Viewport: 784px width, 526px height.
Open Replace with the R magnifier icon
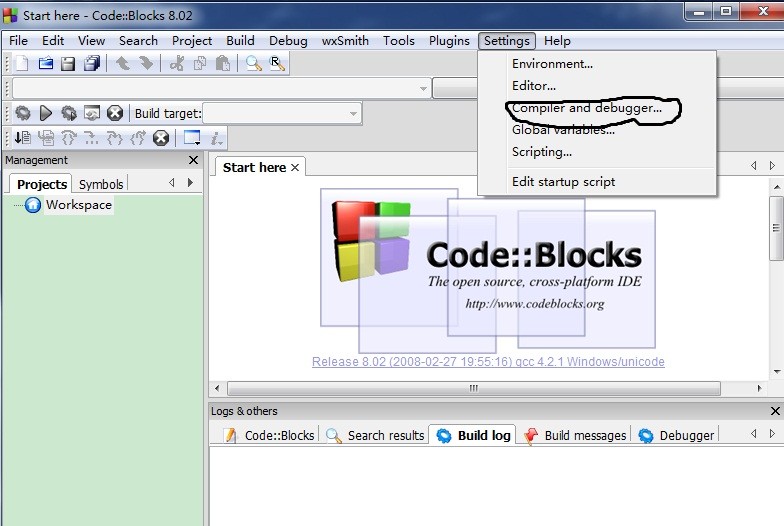pos(277,64)
